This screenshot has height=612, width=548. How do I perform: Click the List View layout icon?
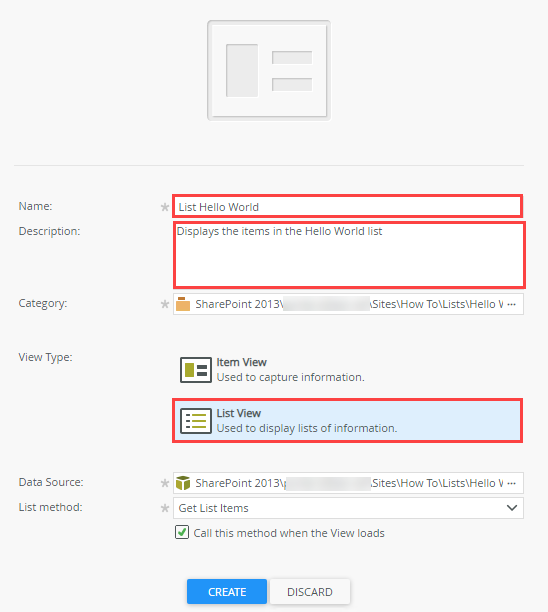196,421
